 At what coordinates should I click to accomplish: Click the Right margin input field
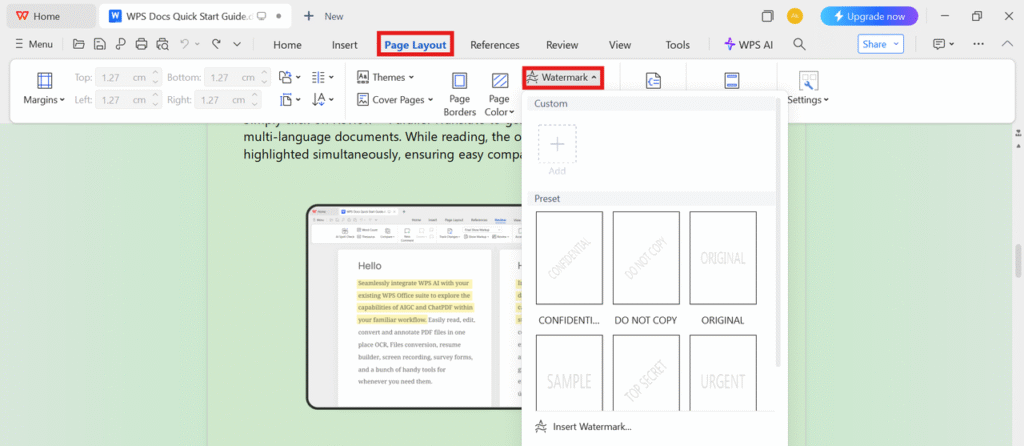click(x=229, y=100)
